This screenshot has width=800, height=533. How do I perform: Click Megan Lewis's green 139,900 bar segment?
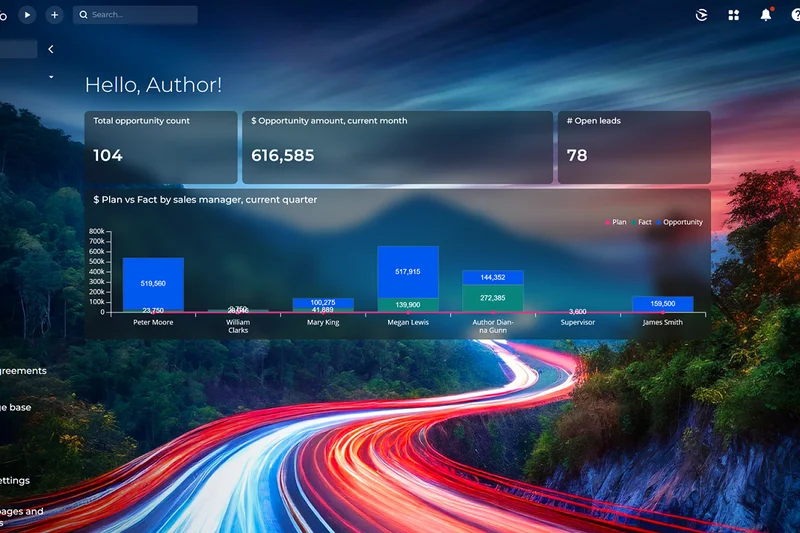click(x=408, y=304)
